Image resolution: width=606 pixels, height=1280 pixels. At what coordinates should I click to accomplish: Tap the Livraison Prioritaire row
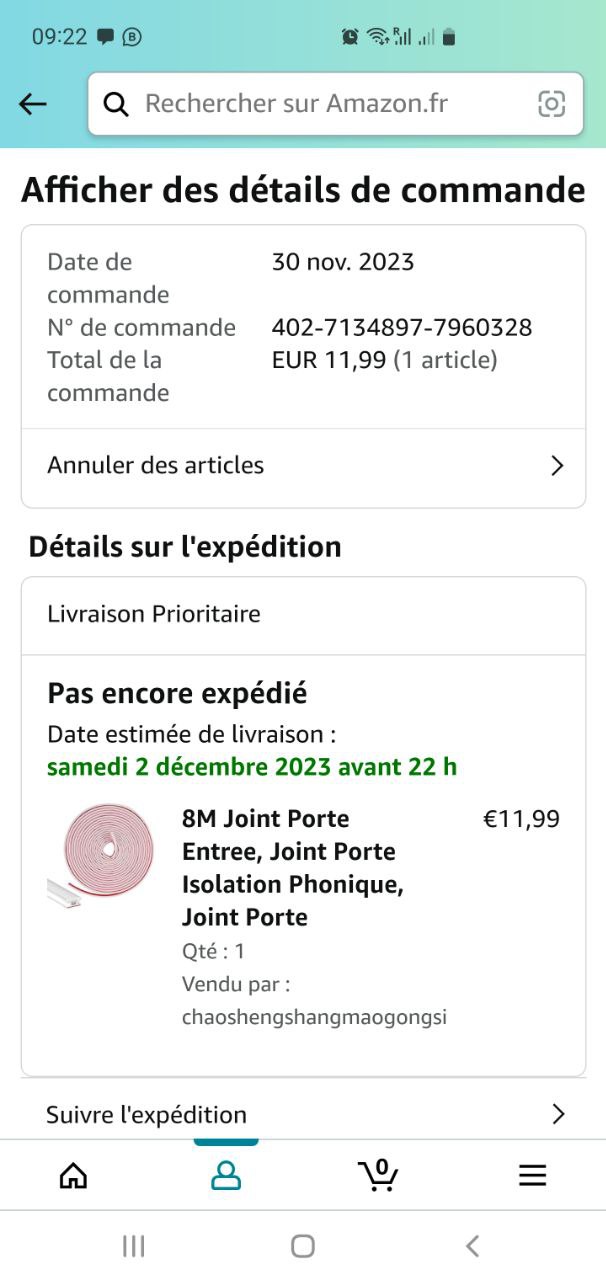(x=154, y=614)
